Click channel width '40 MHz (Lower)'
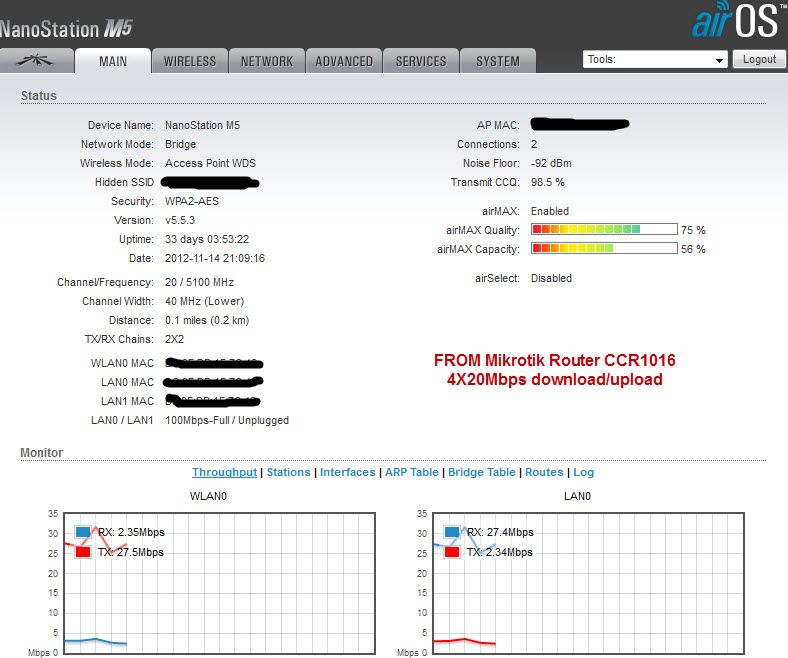Image resolution: width=788 pixels, height=658 pixels. coord(205,301)
